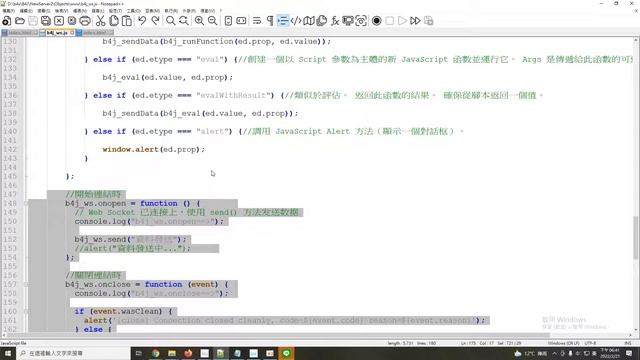Click 'JavaScript file' in the status bar
Image resolution: width=640 pixels, height=360 pixels.
tap(13, 343)
